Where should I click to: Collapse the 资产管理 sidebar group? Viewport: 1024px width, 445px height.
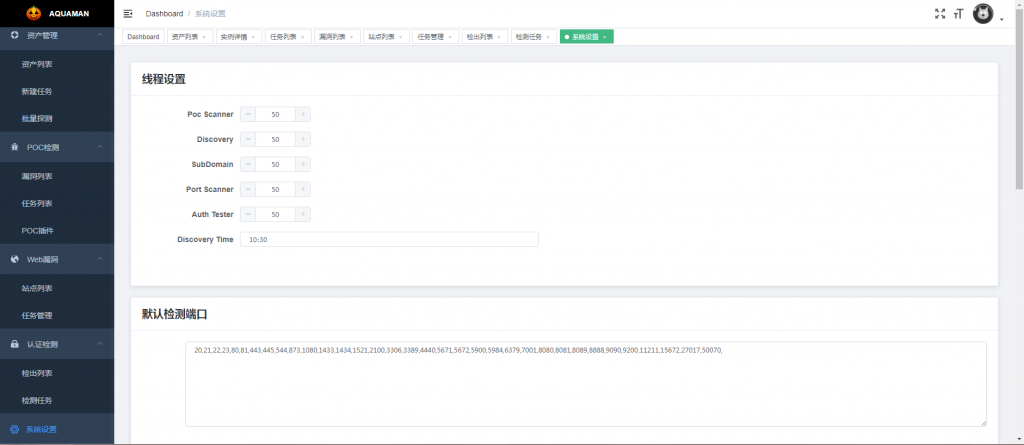[x=100, y=35]
